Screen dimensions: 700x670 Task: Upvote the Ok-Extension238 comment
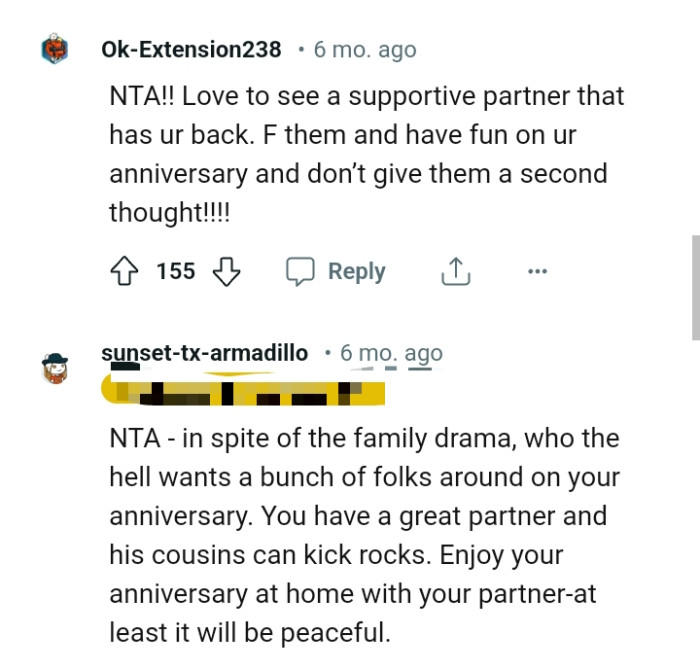125,271
